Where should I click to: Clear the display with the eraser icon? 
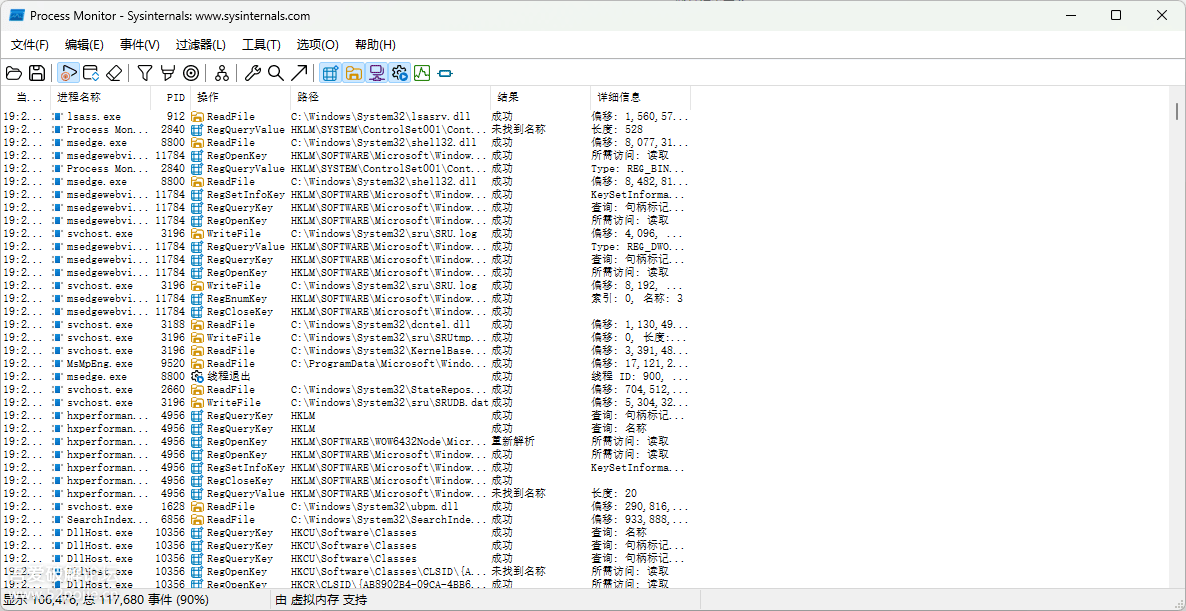113,73
